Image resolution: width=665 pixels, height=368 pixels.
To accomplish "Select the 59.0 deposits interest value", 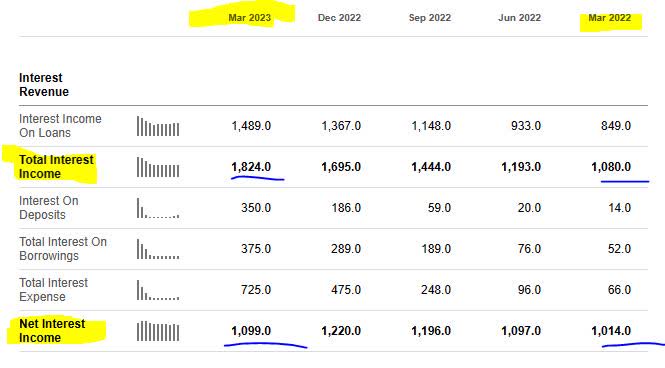I will click(x=439, y=208).
